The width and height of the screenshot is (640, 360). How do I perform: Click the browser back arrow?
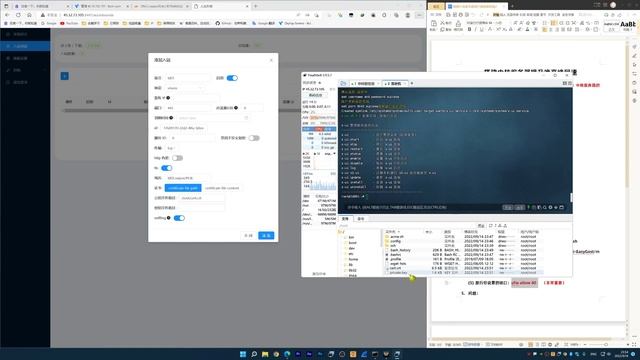pos(7,15)
